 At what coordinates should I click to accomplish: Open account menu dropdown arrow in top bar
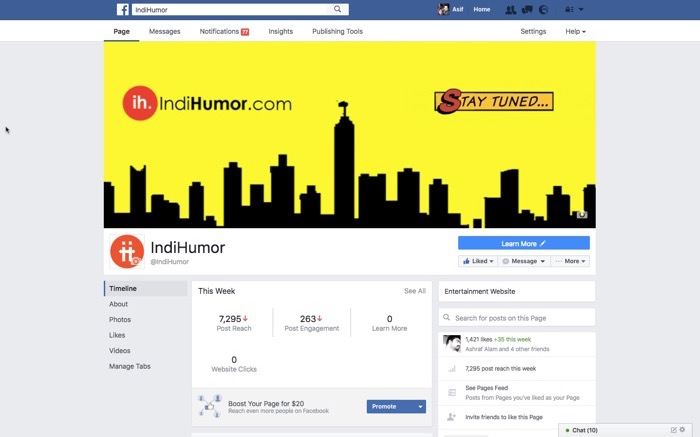tap(581, 9)
